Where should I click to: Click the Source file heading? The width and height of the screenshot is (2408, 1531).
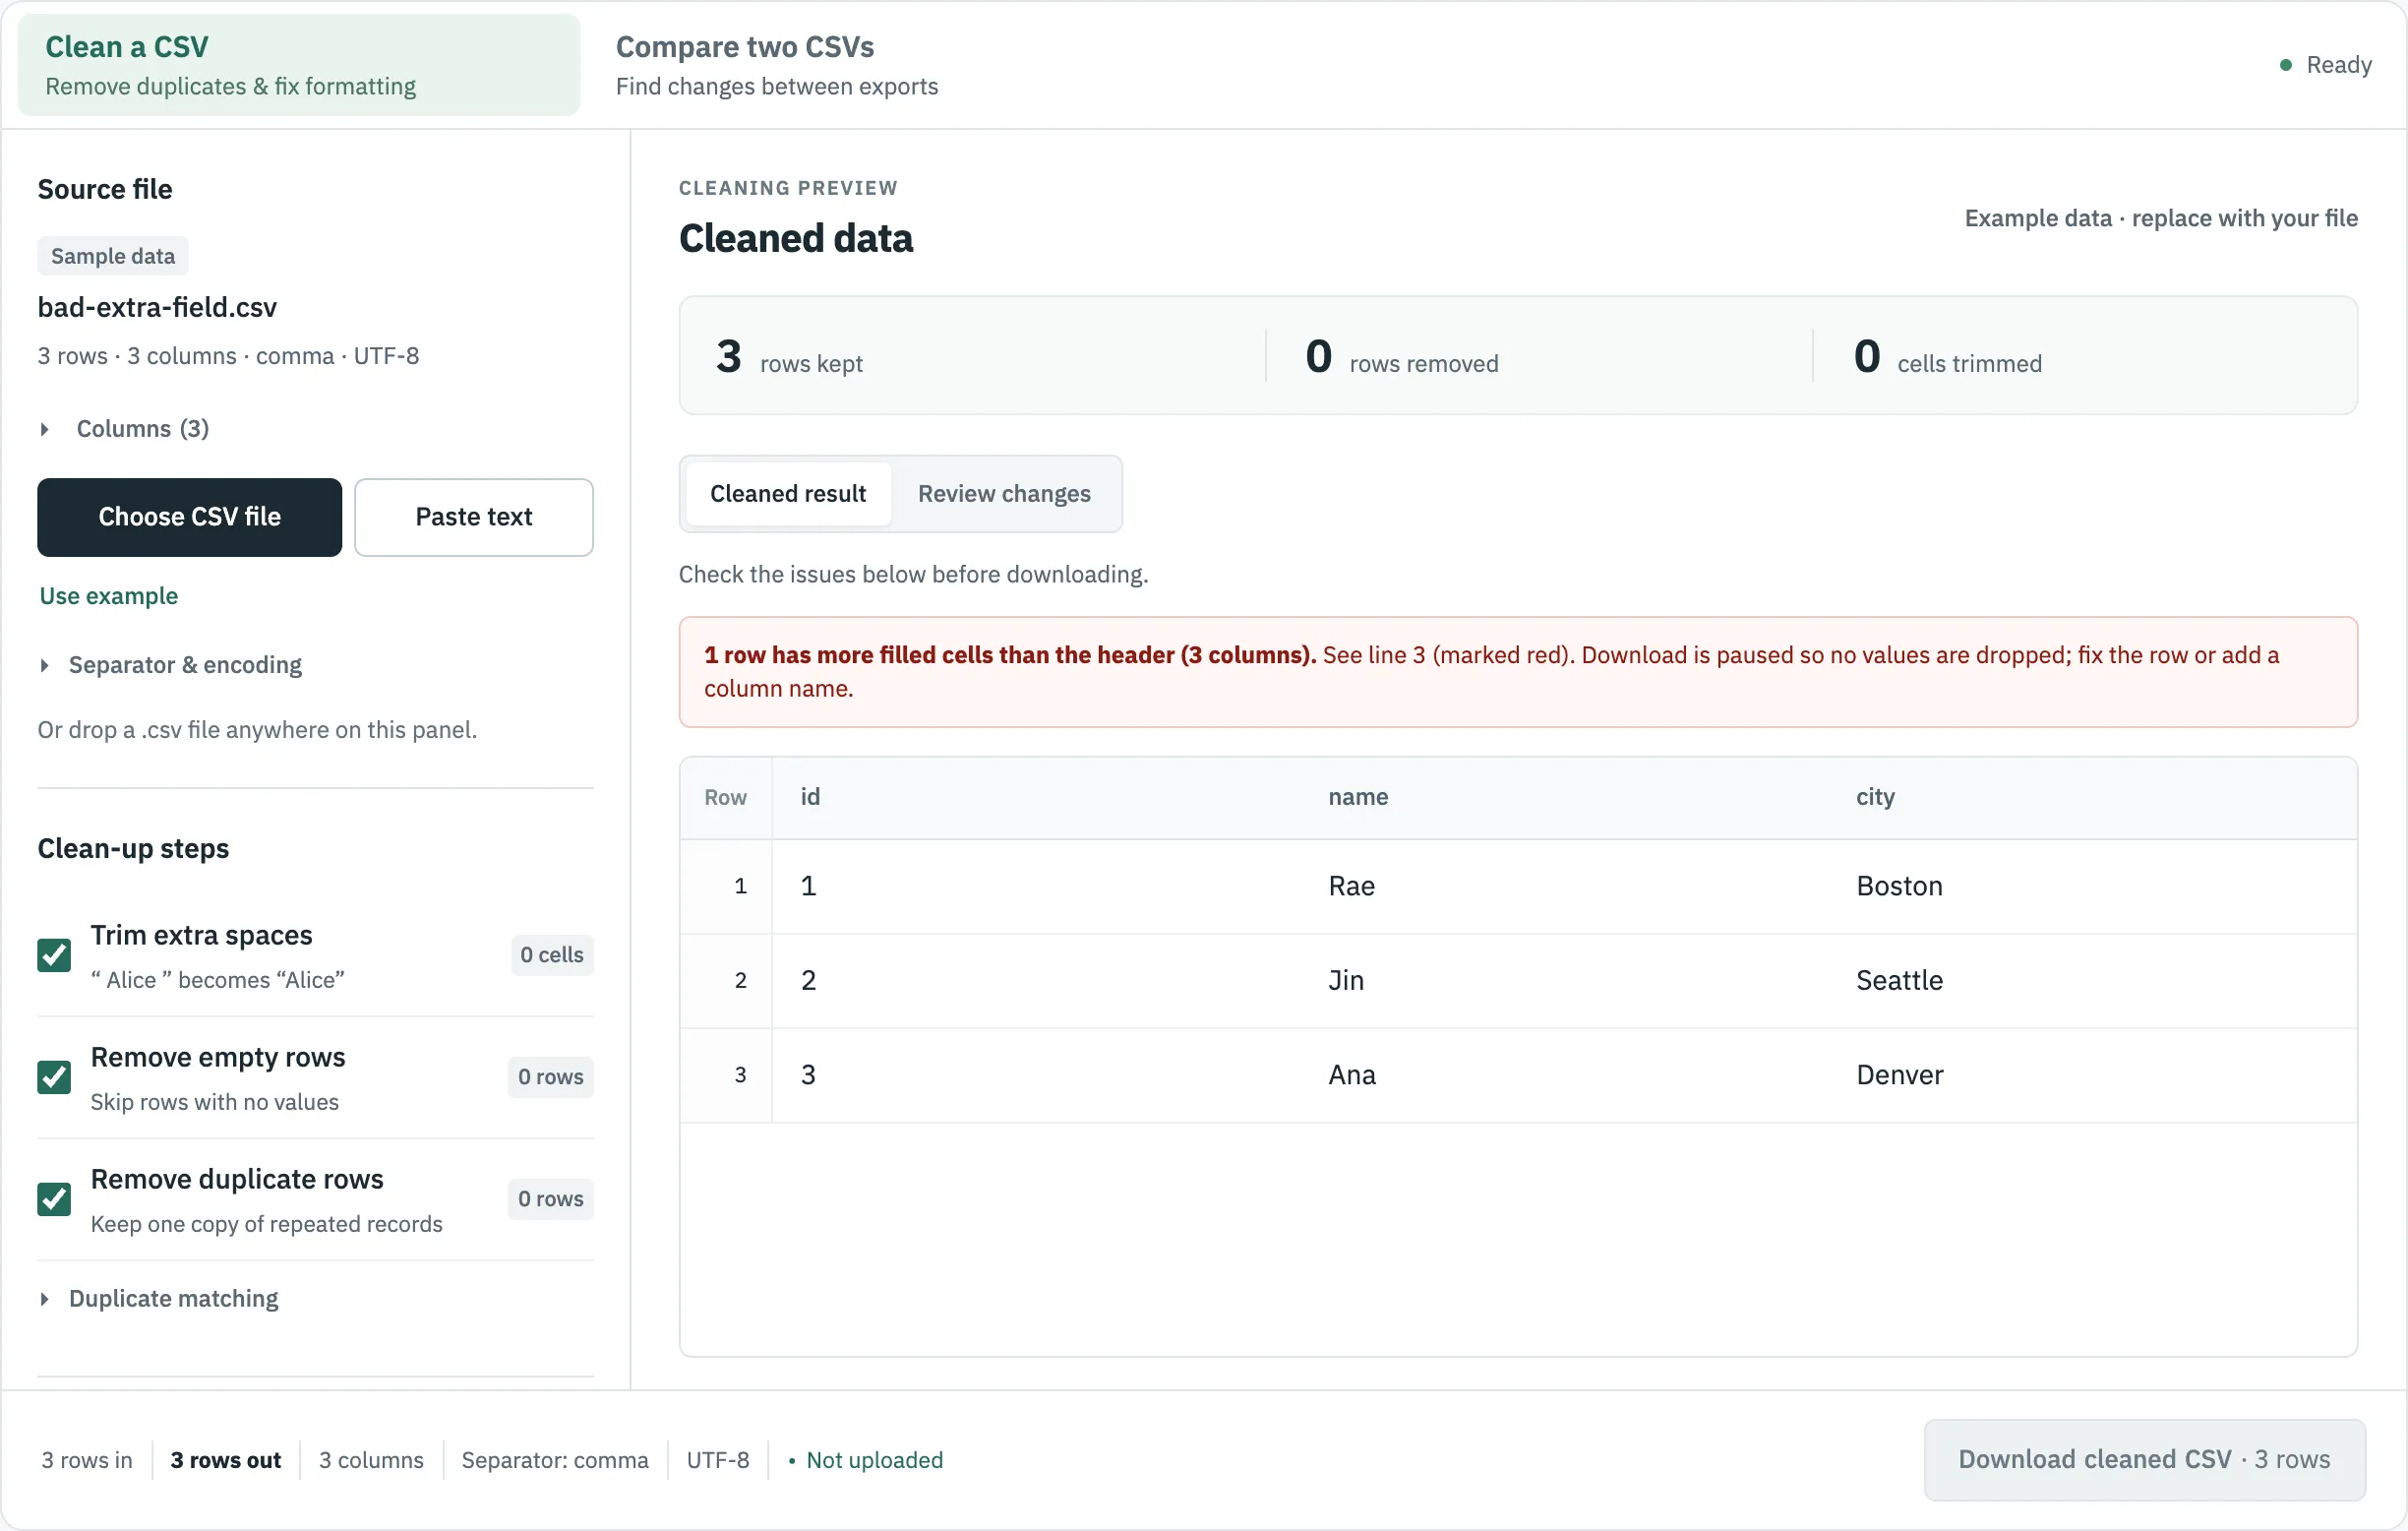pyautogui.click(x=105, y=189)
